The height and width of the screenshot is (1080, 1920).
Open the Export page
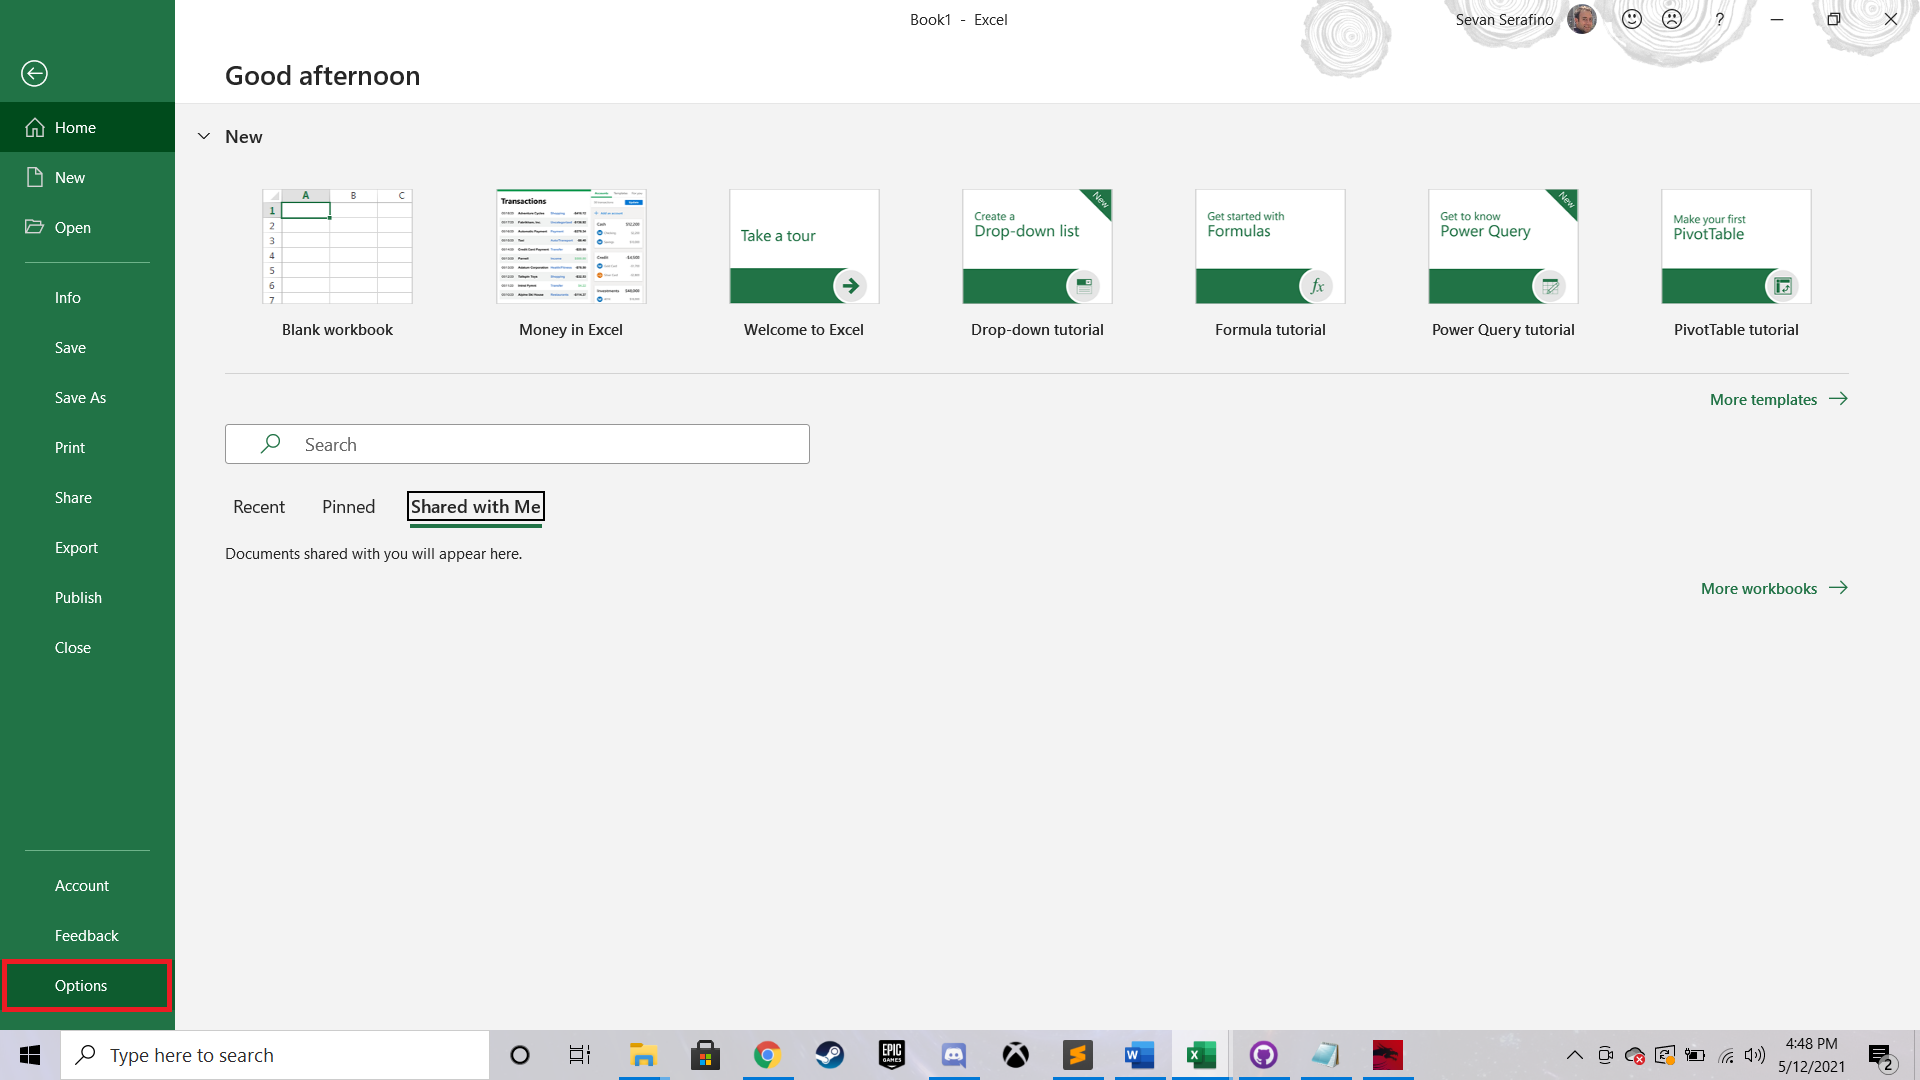click(87, 547)
